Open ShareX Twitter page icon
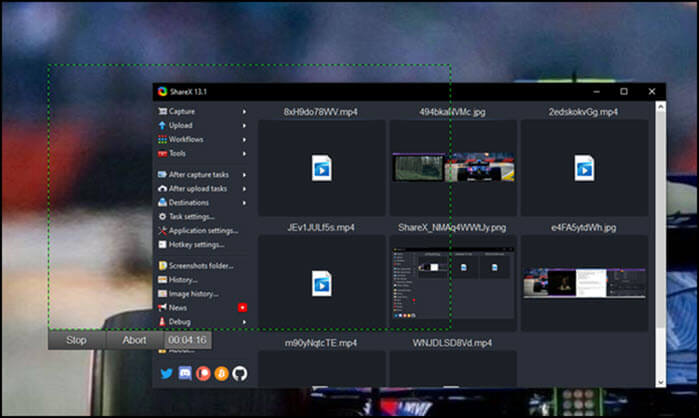Image resolution: width=699 pixels, height=418 pixels. (x=167, y=373)
